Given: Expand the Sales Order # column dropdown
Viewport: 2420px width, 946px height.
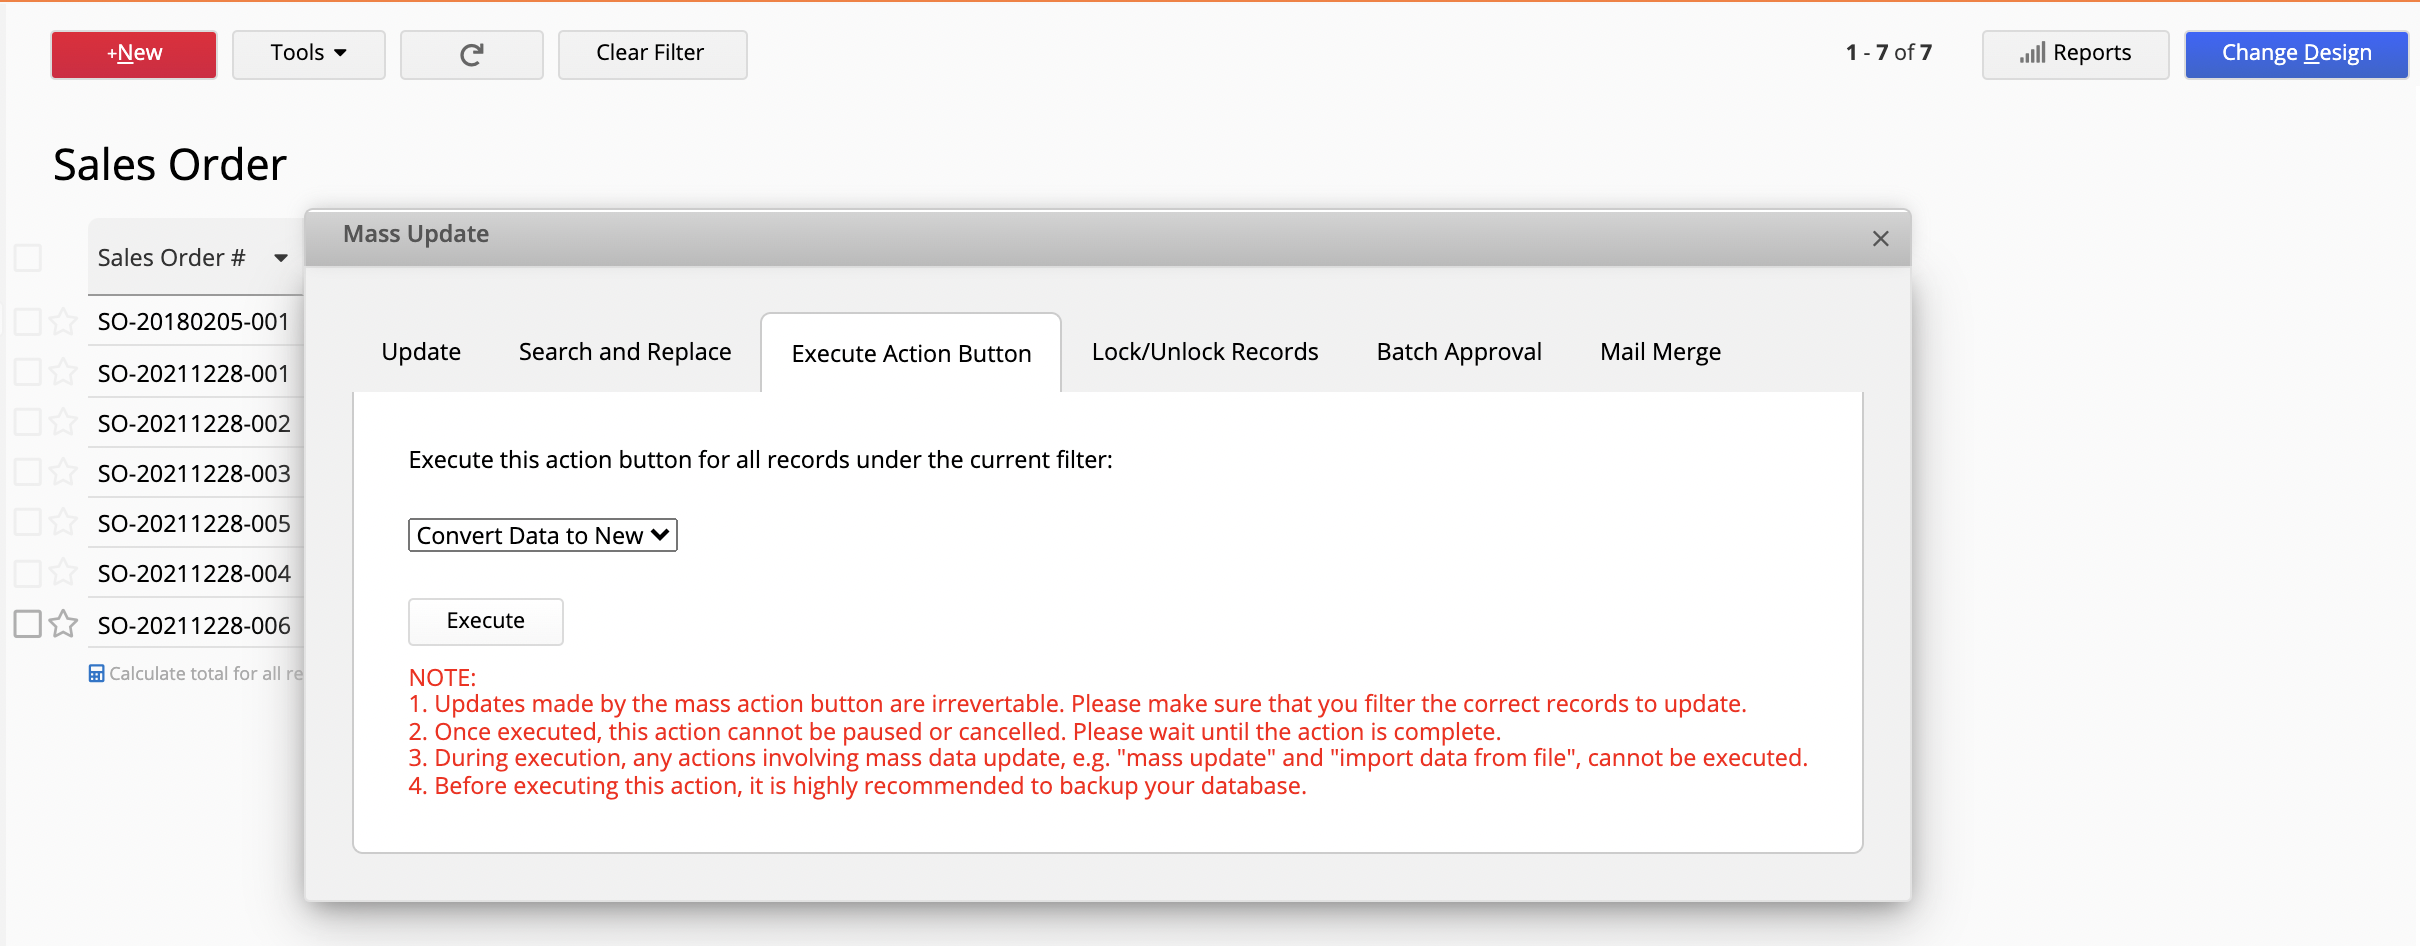Looking at the screenshot, I should tap(281, 258).
